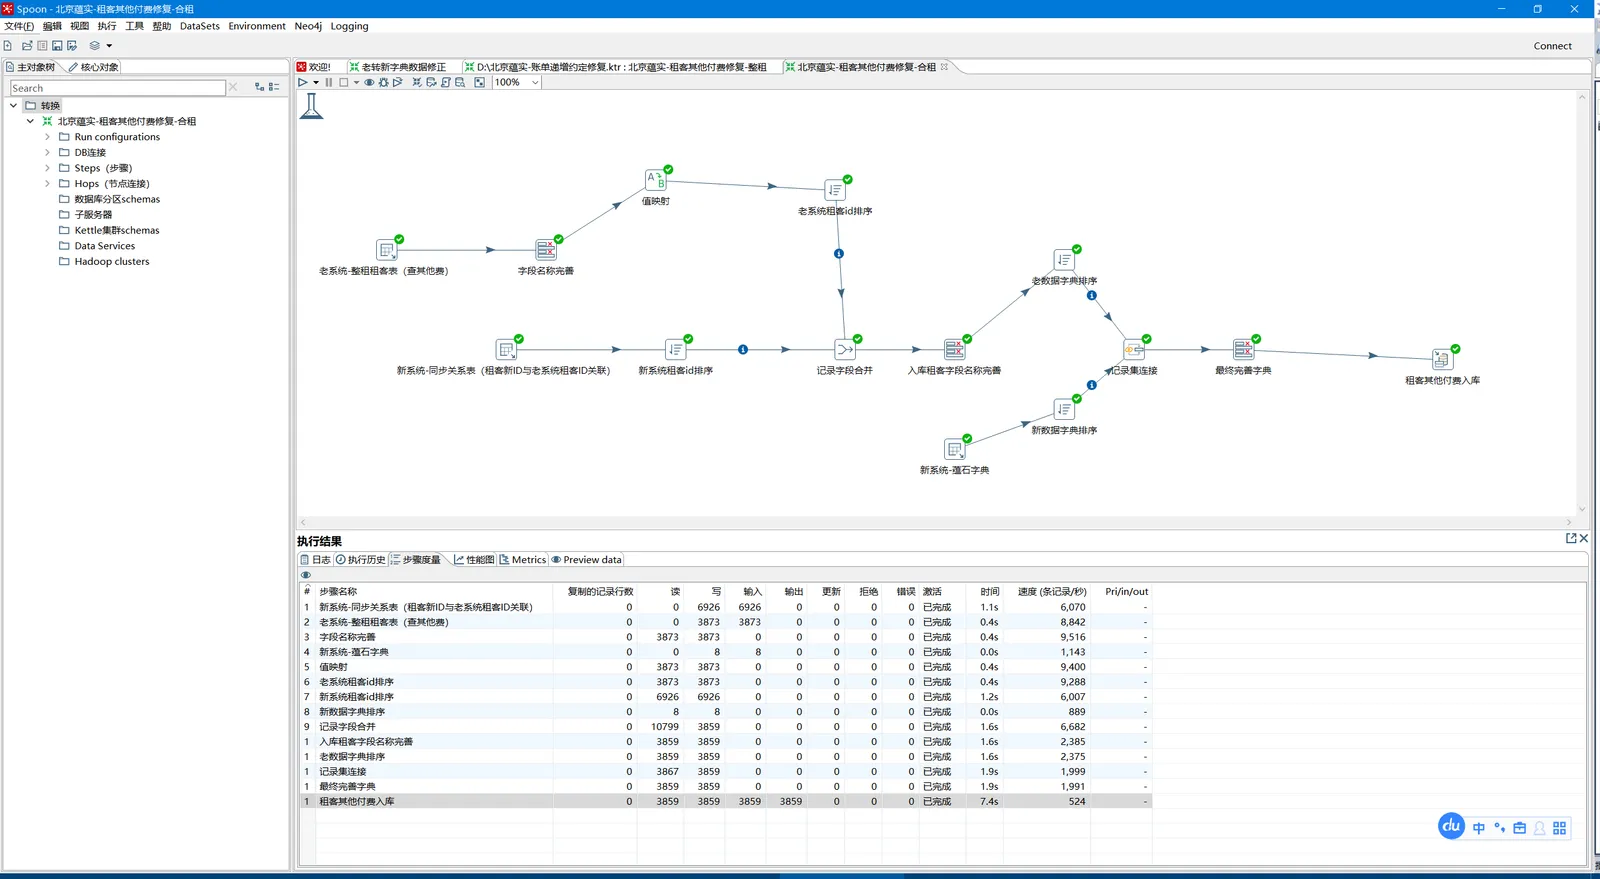Generate SQL for the transformation
Viewport: 1600px width, 879px height.
(x=445, y=82)
